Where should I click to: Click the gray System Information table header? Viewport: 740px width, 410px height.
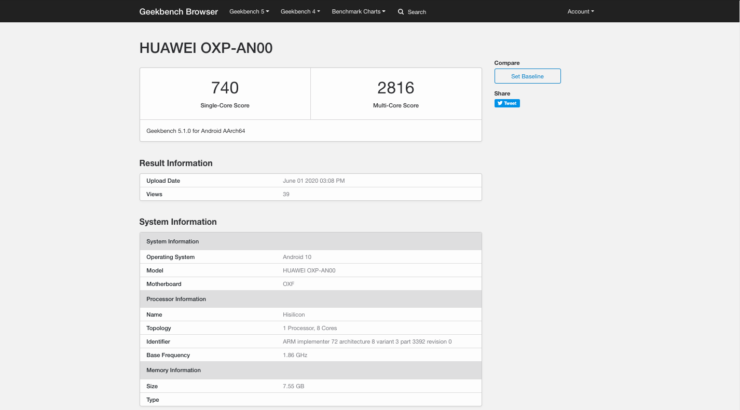311,241
